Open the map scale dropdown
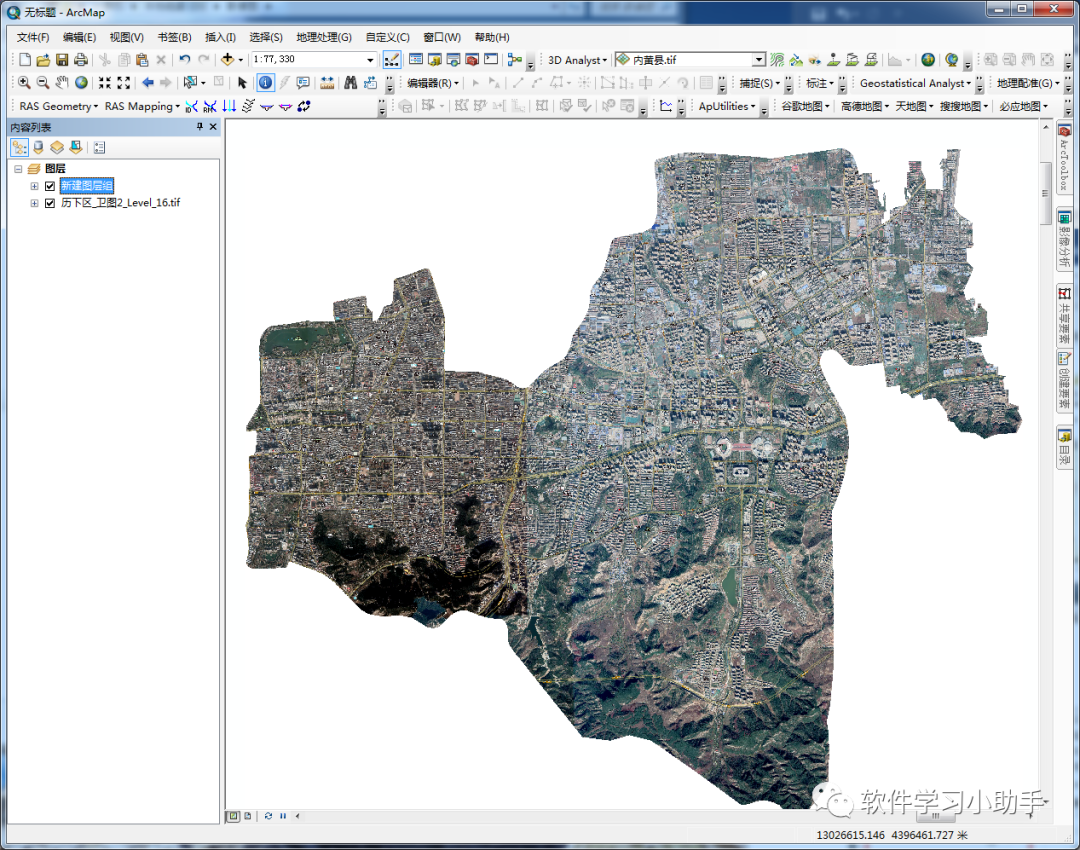This screenshot has height=850, width=1080. coord(371,60)
